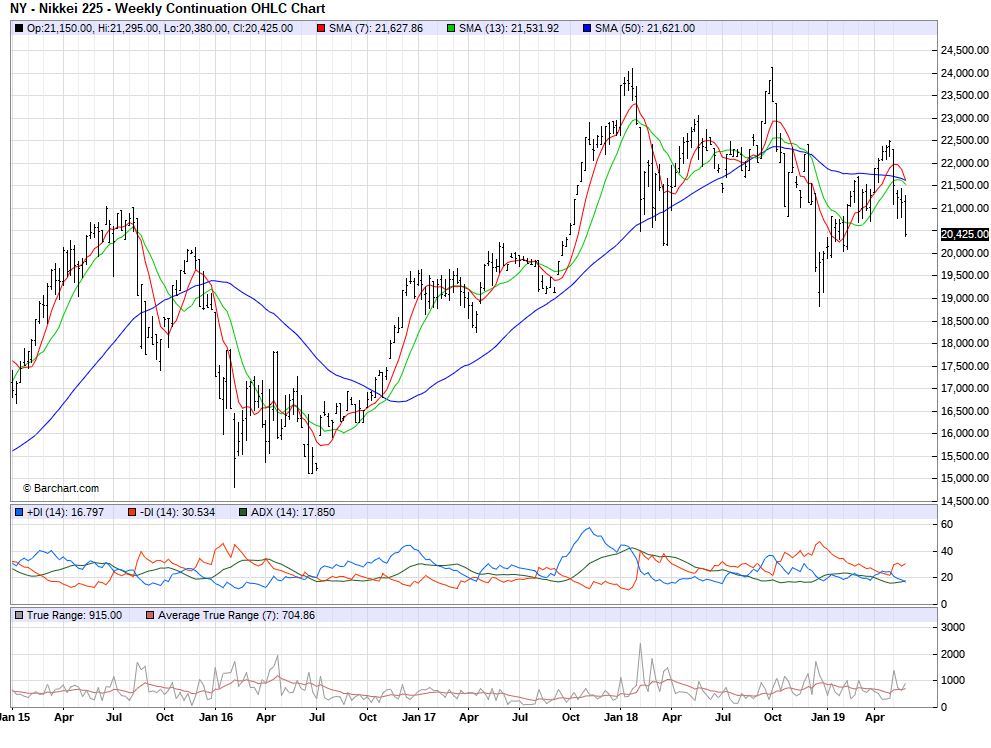Select the Jan 16 date axis label
The image size is (991, 748).
tap(216, 717)
